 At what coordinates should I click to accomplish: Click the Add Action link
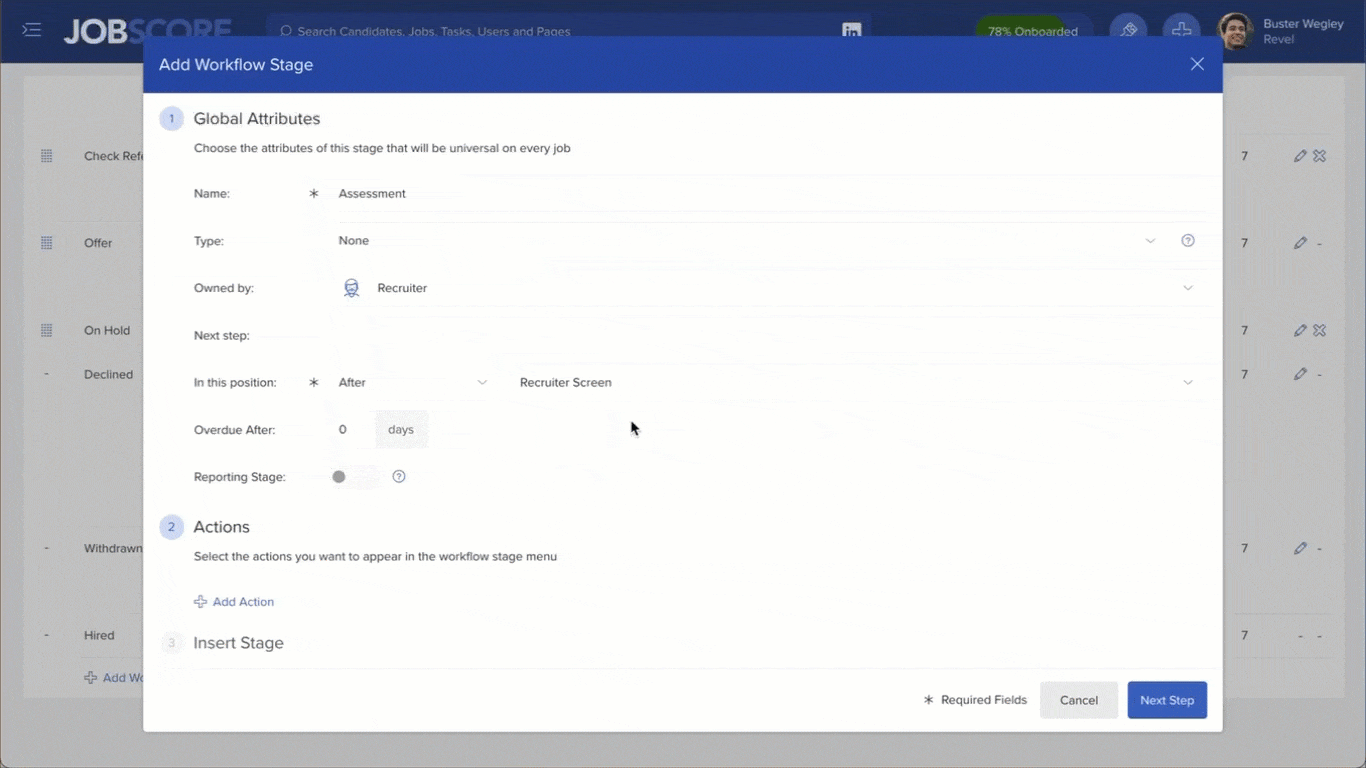pyautogui.click(x=234, y=602)
